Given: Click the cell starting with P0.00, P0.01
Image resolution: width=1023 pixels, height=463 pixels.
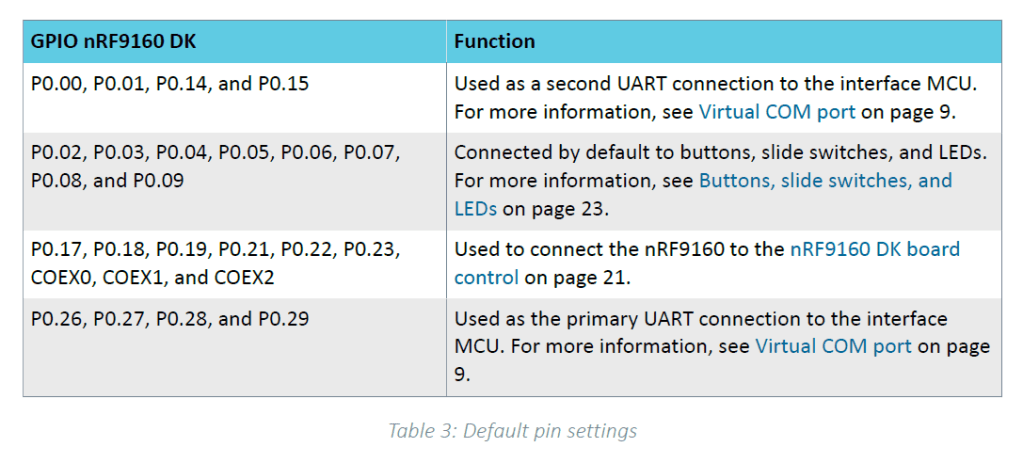Looking at the screenshot, I should [170, 84].
